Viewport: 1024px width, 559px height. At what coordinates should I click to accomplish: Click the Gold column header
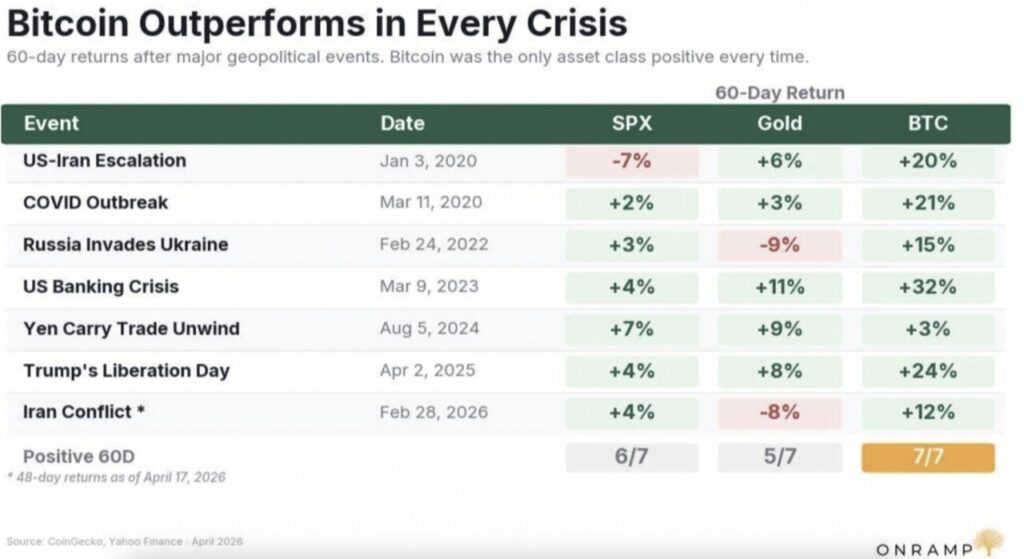coord(779,124)
